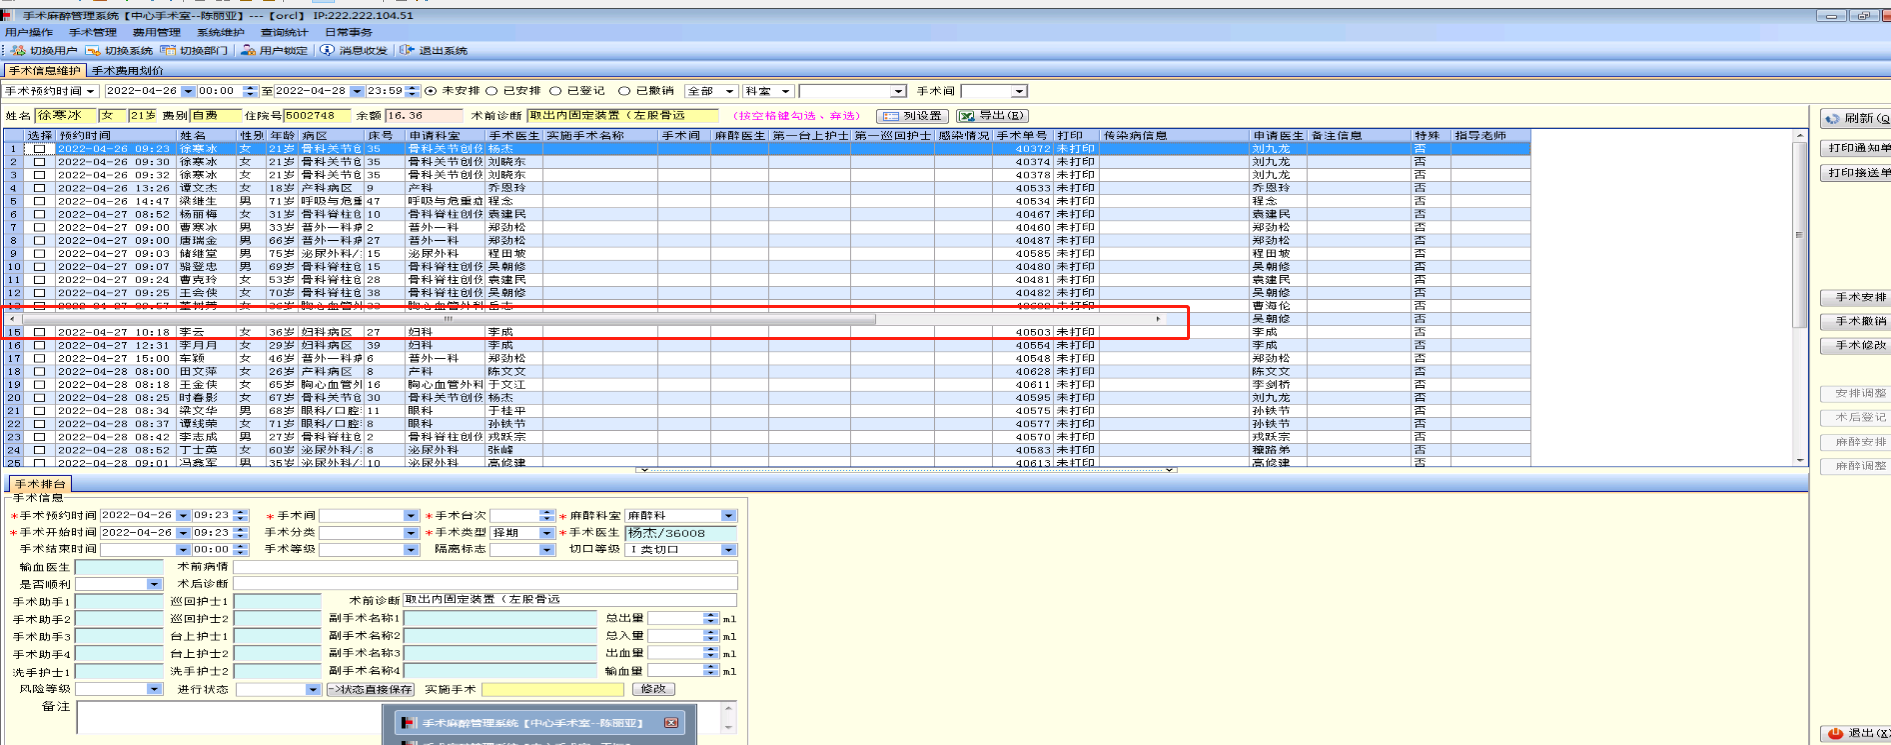The width and height of the screenshot is (1891, 745).
Task: Click the 状态直接保存 button
Action: tap(370, 689)
